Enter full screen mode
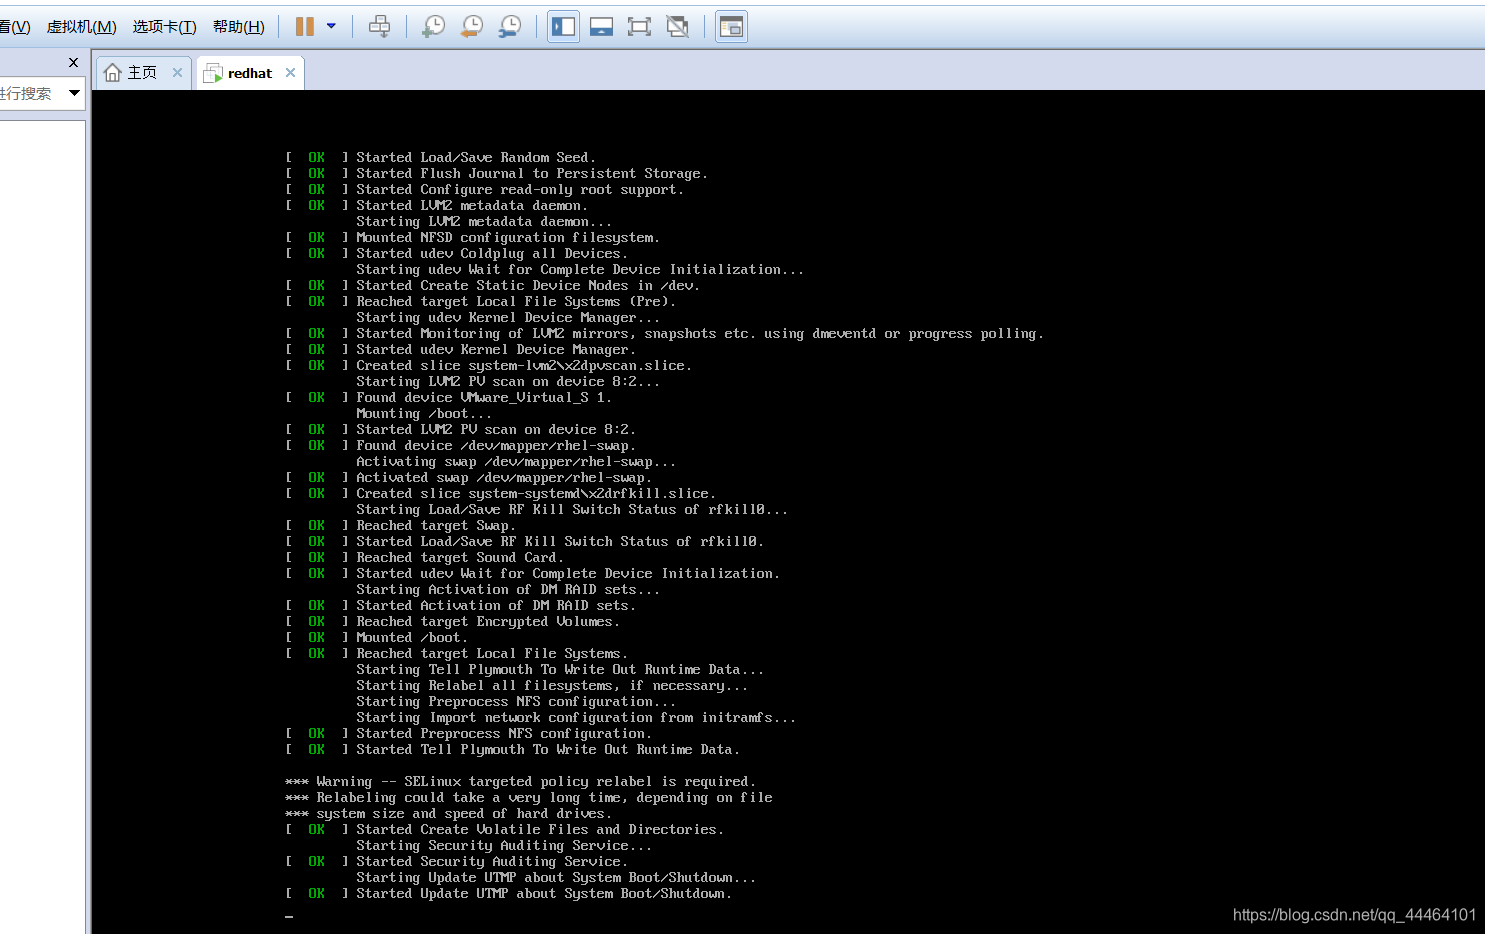Viewport: 1485px width, 934px height. pyautogui.click(x=639, y=27)
